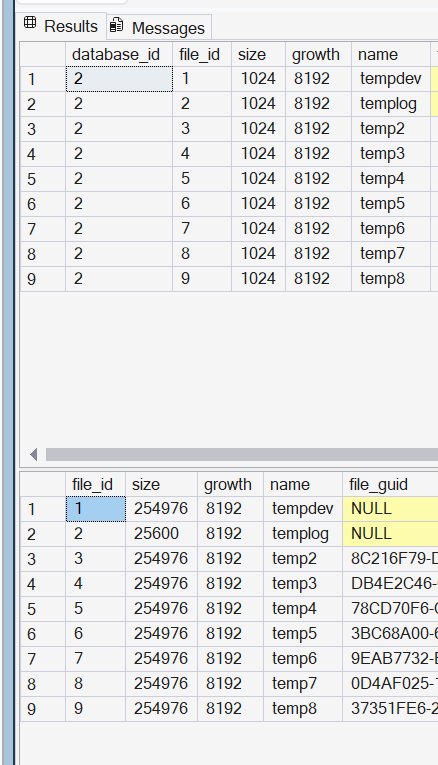This screenshot has width=438, height=765.
Task: Click the Messages tab document icon
Action: [116, 25]
